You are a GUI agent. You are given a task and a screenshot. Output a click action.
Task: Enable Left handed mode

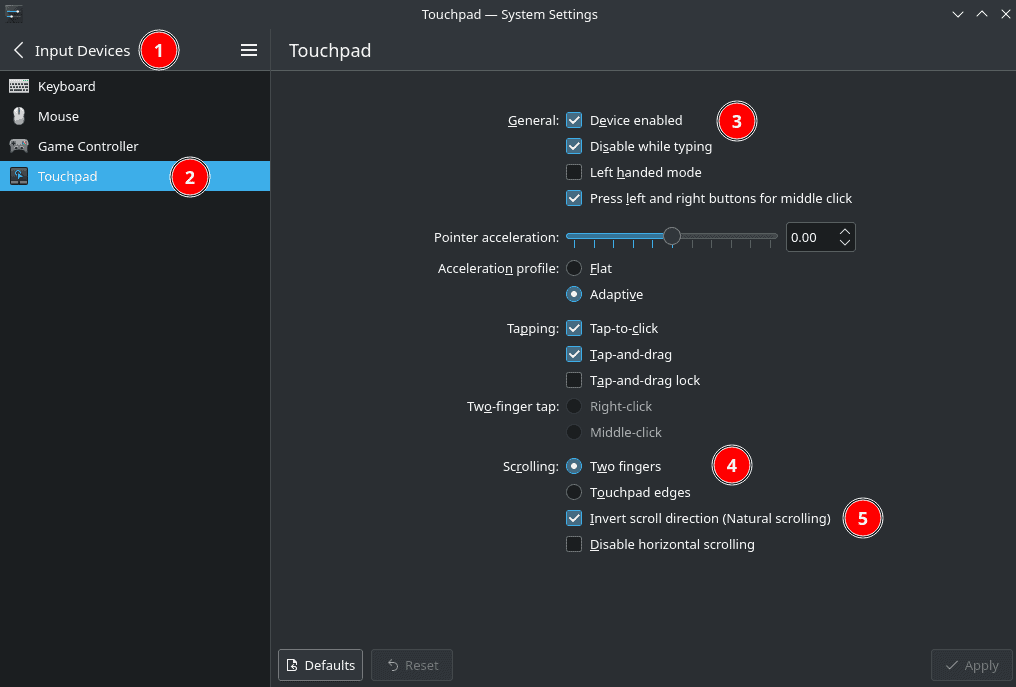point(574,172)
